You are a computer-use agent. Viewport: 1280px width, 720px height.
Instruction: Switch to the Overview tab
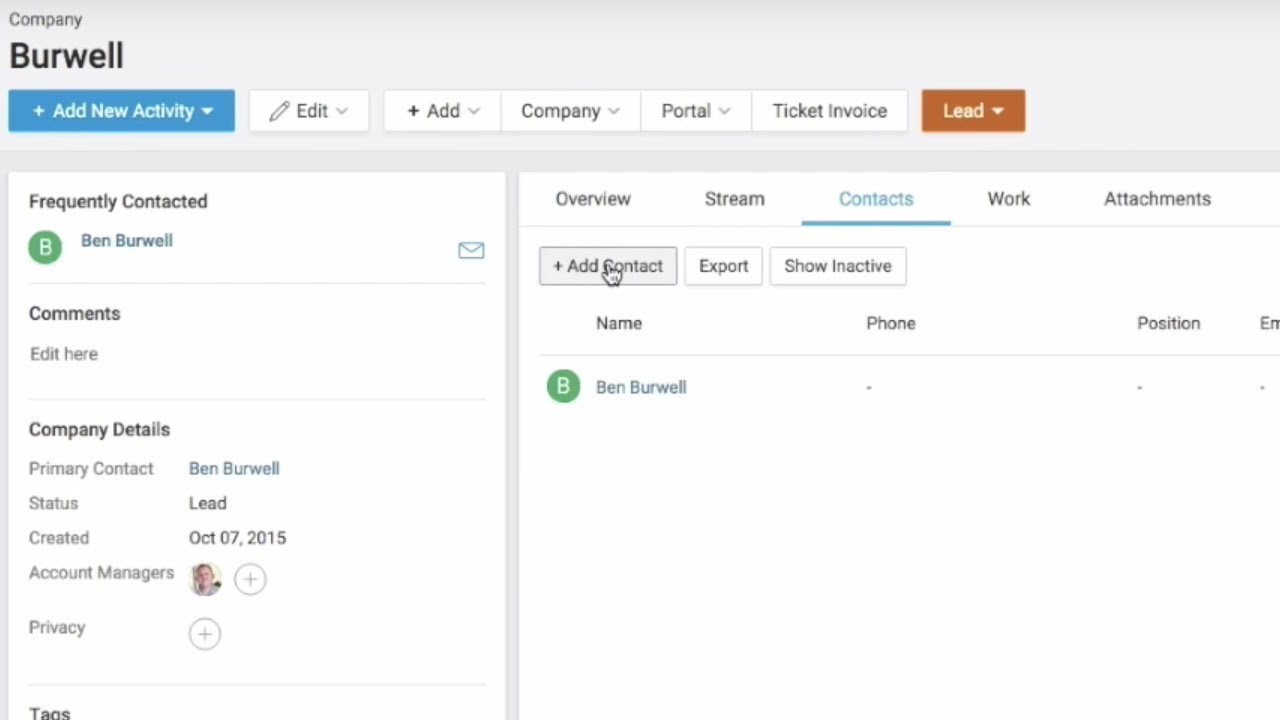click(x=593, y=199)
